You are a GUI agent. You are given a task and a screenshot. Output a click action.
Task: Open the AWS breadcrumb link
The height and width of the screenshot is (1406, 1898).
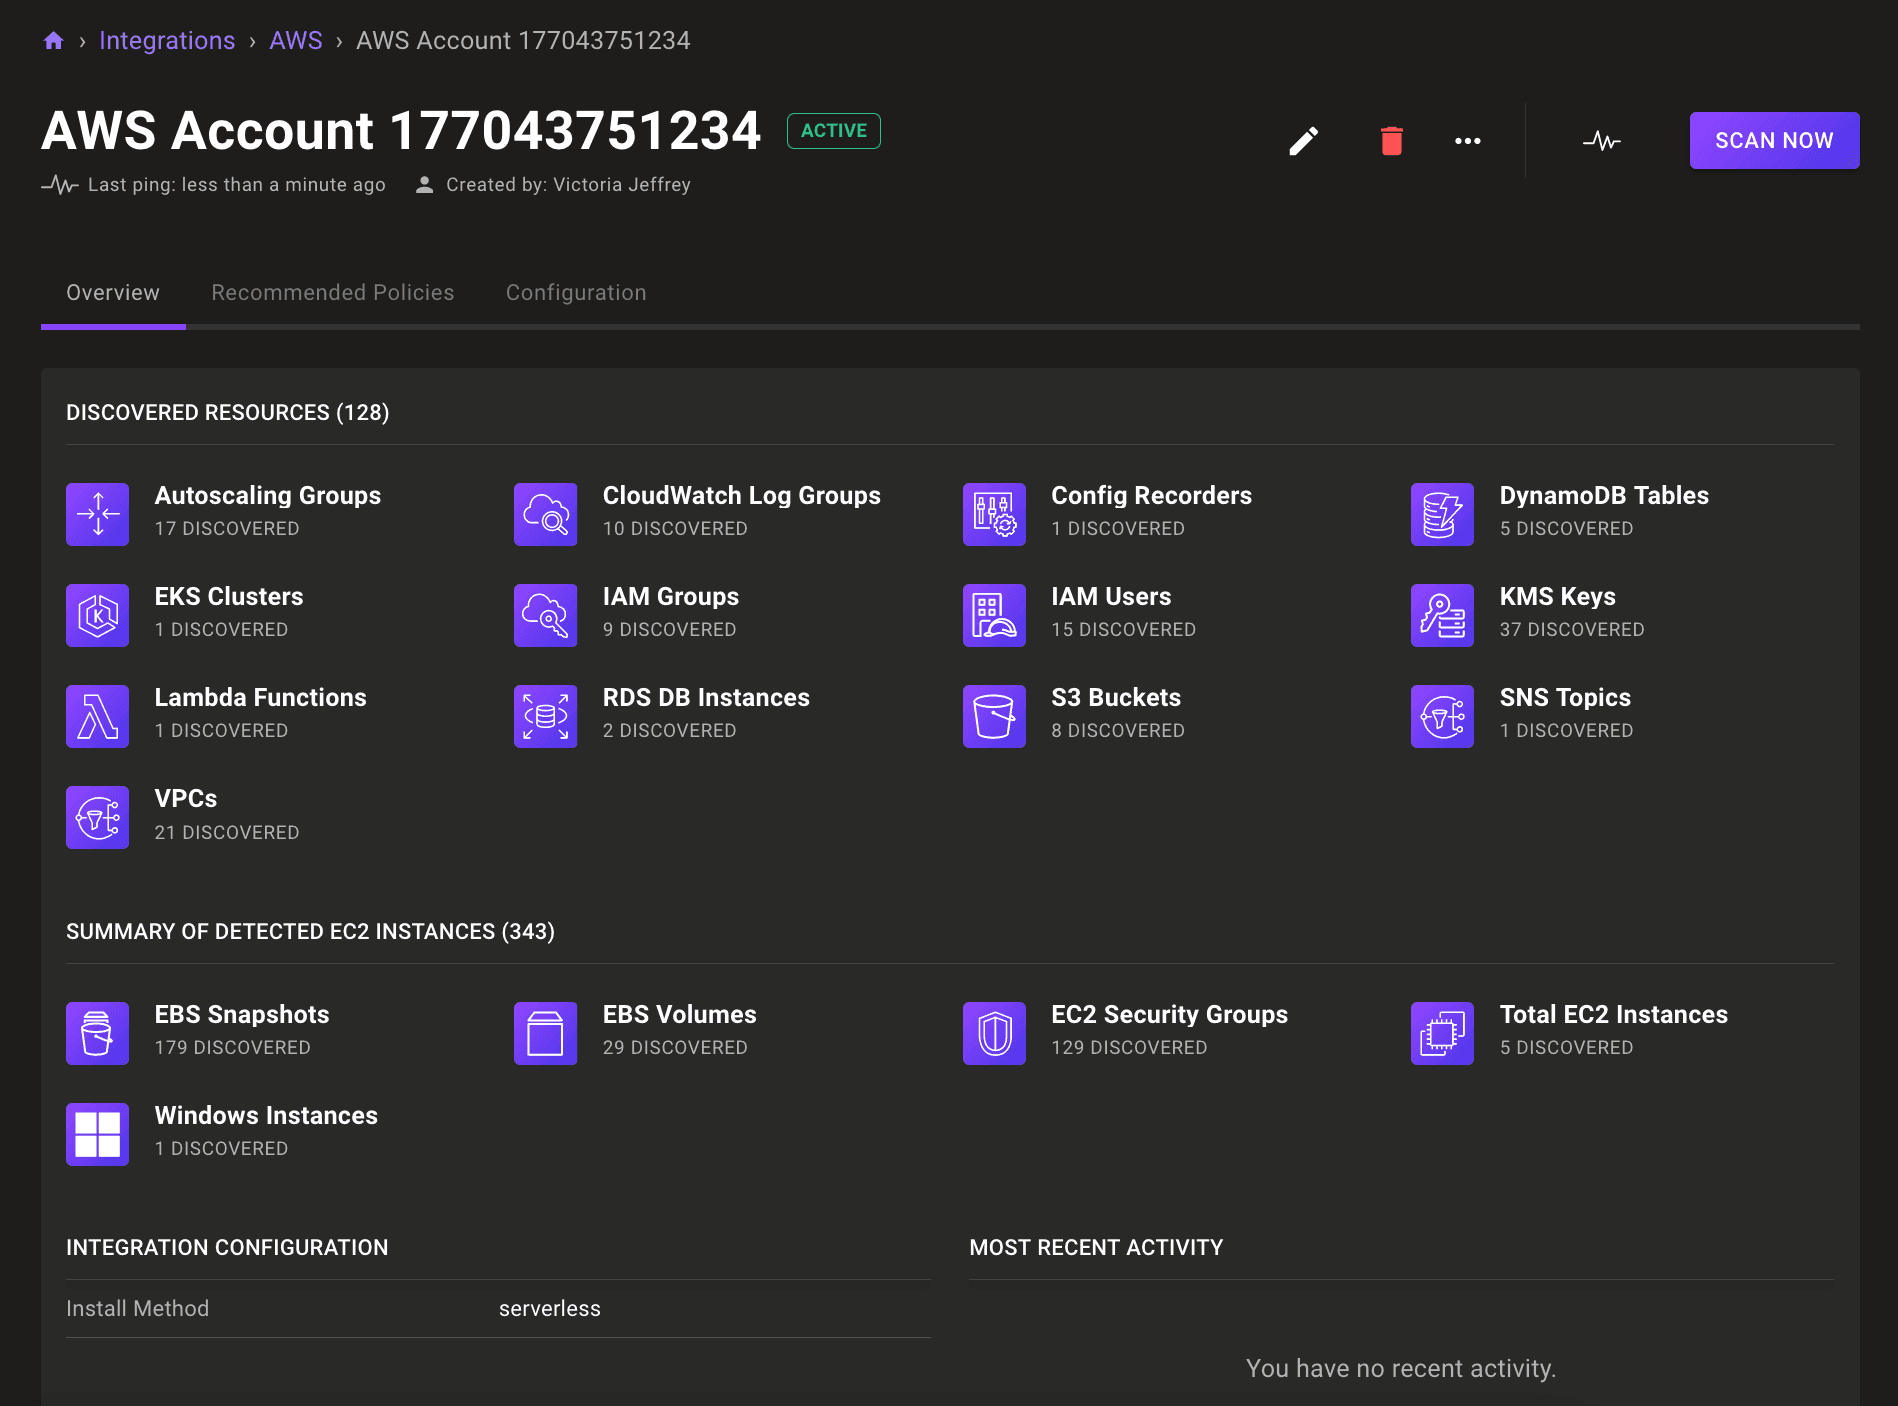coord(296,40)
